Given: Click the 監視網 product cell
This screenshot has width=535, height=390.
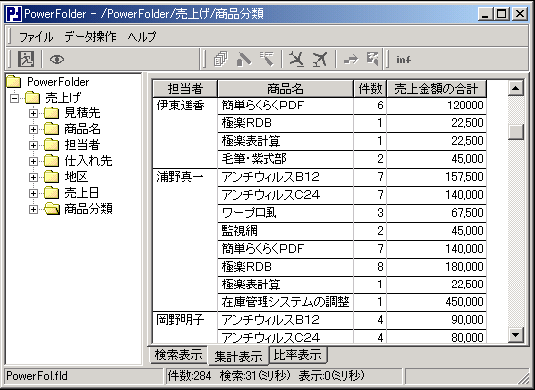Looking at the screenshot, I should coord(285,231).
